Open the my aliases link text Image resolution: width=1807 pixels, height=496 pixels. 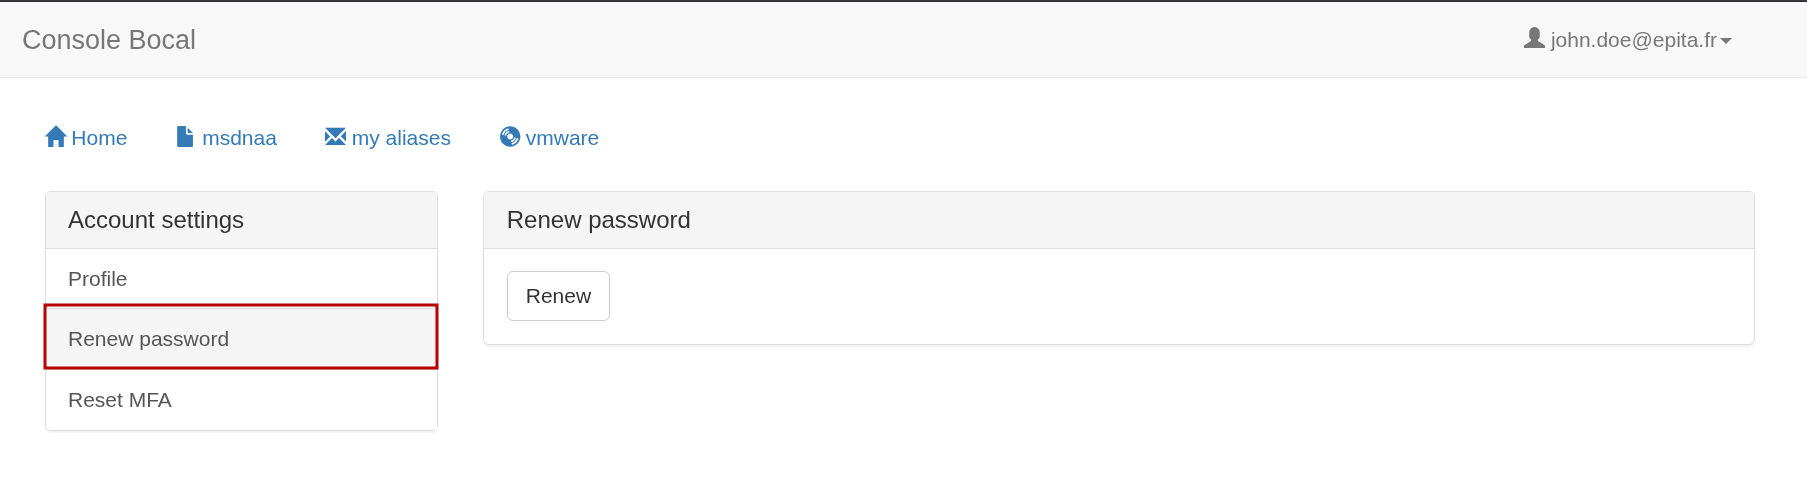click(x=401, y=138)
